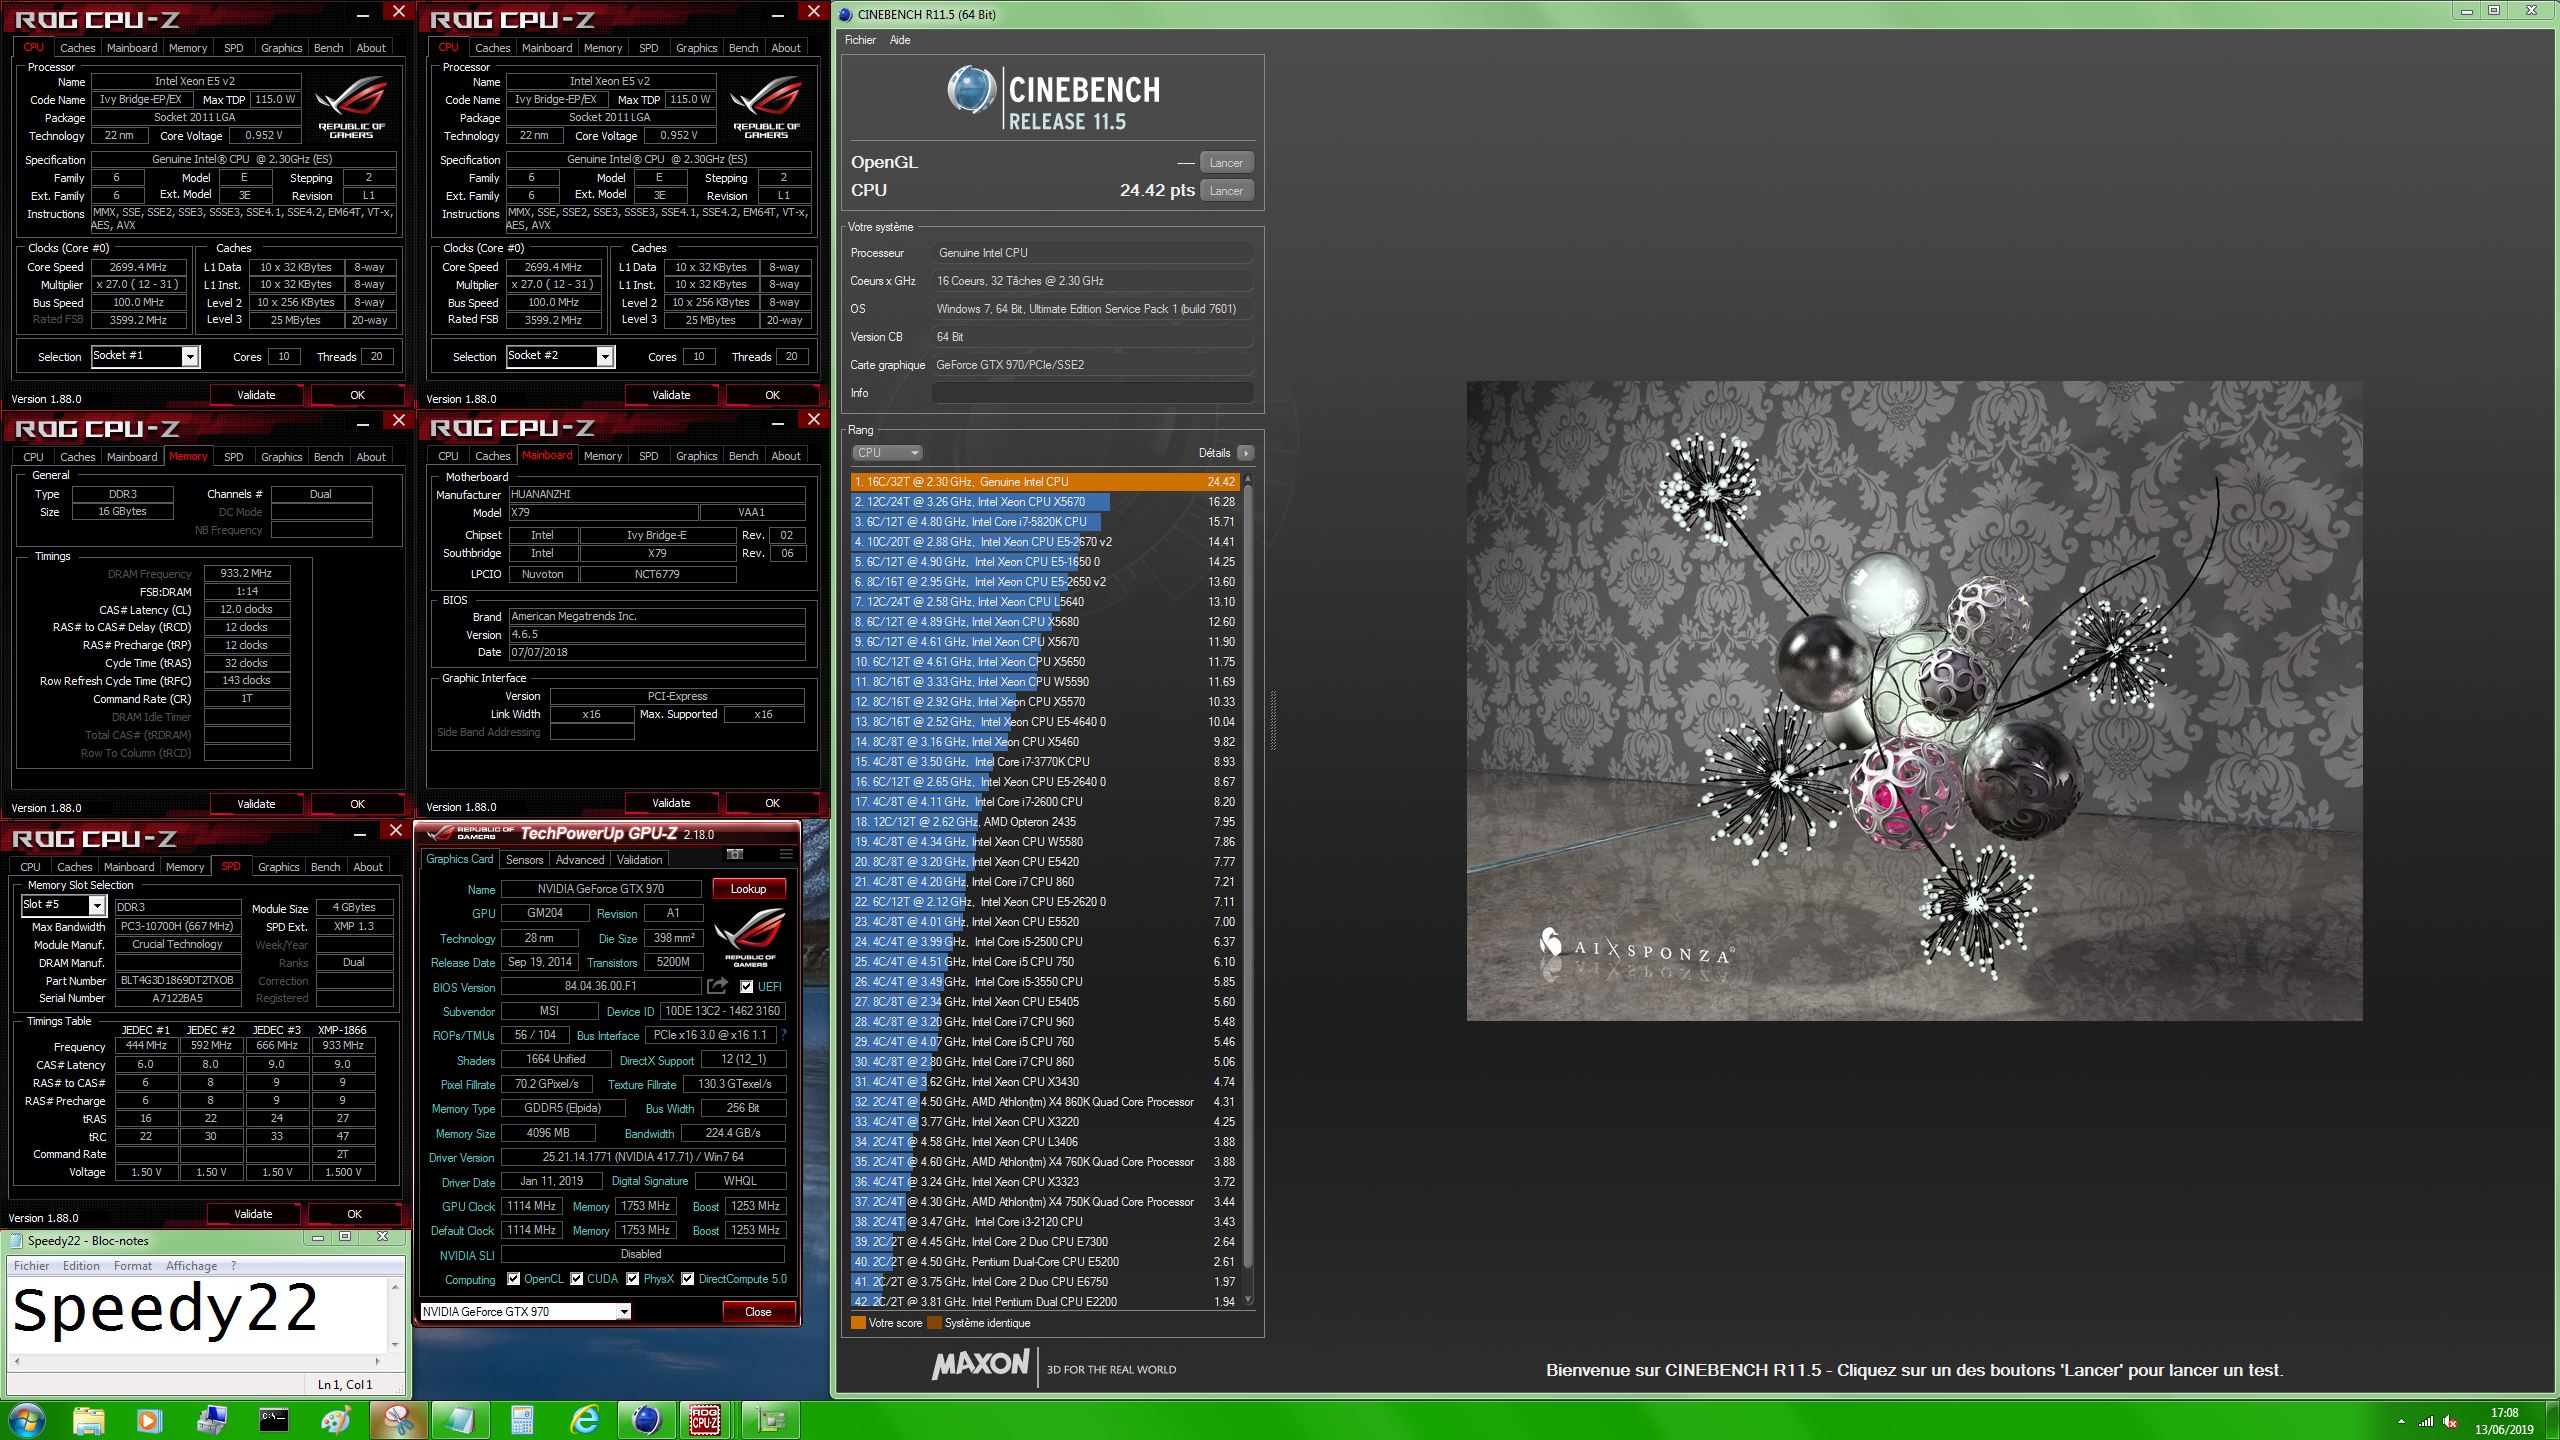Image resolution: width=2560 pixels, height=1440 pixels.
Task: Expand the Détails arrow in Rang panel
Action: (1245, 453)
